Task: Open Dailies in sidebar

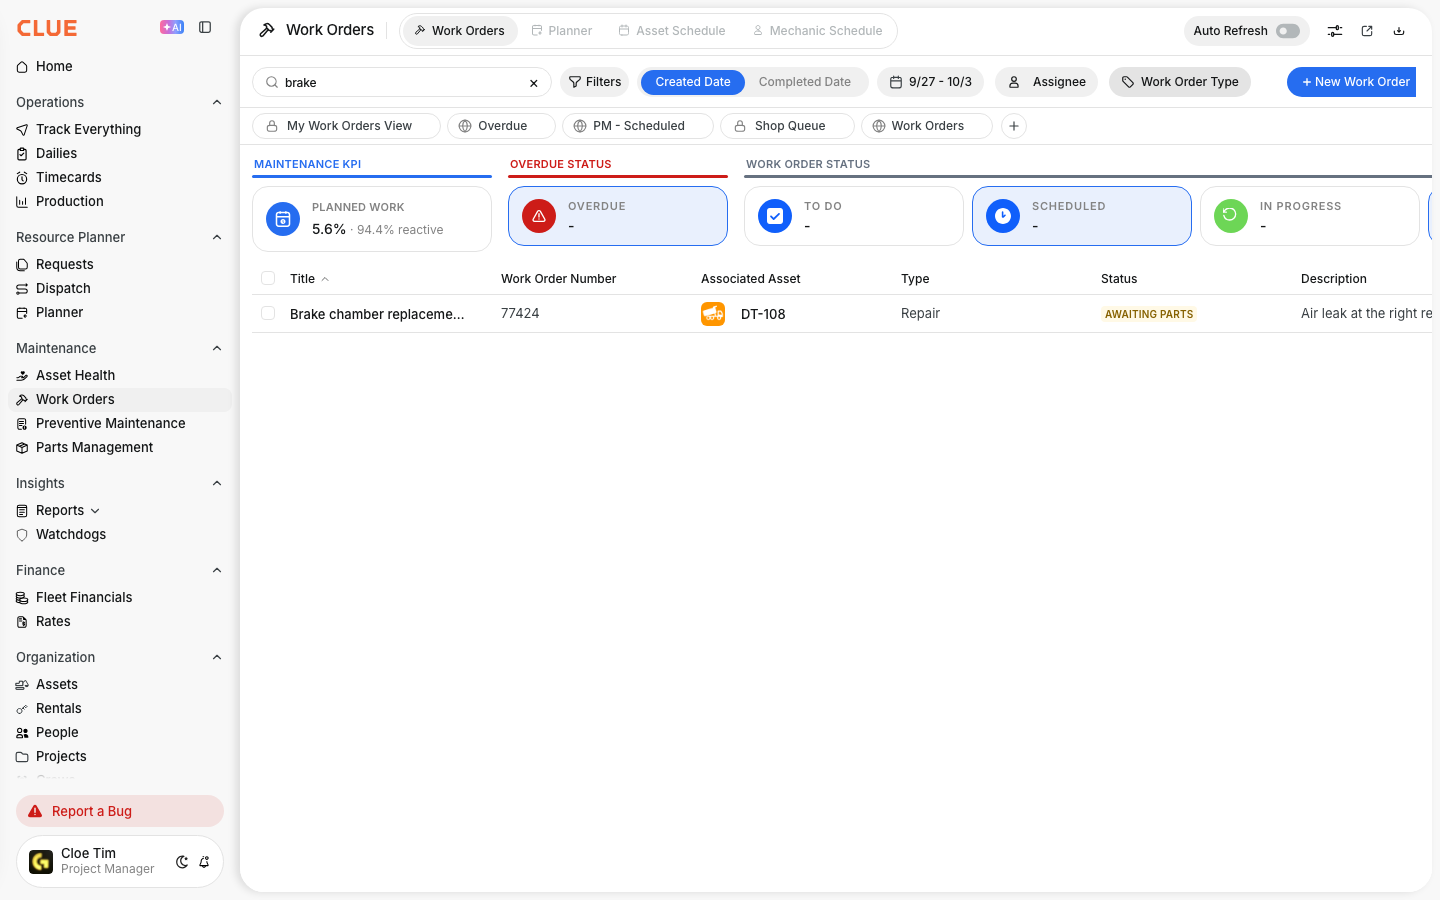Action: [56, 153]
